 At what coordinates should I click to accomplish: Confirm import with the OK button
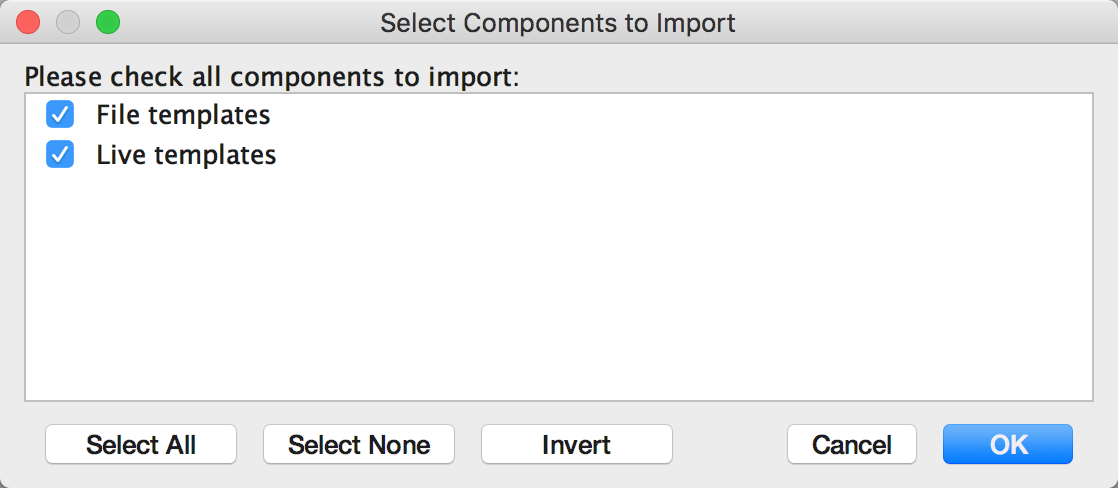1008,444
